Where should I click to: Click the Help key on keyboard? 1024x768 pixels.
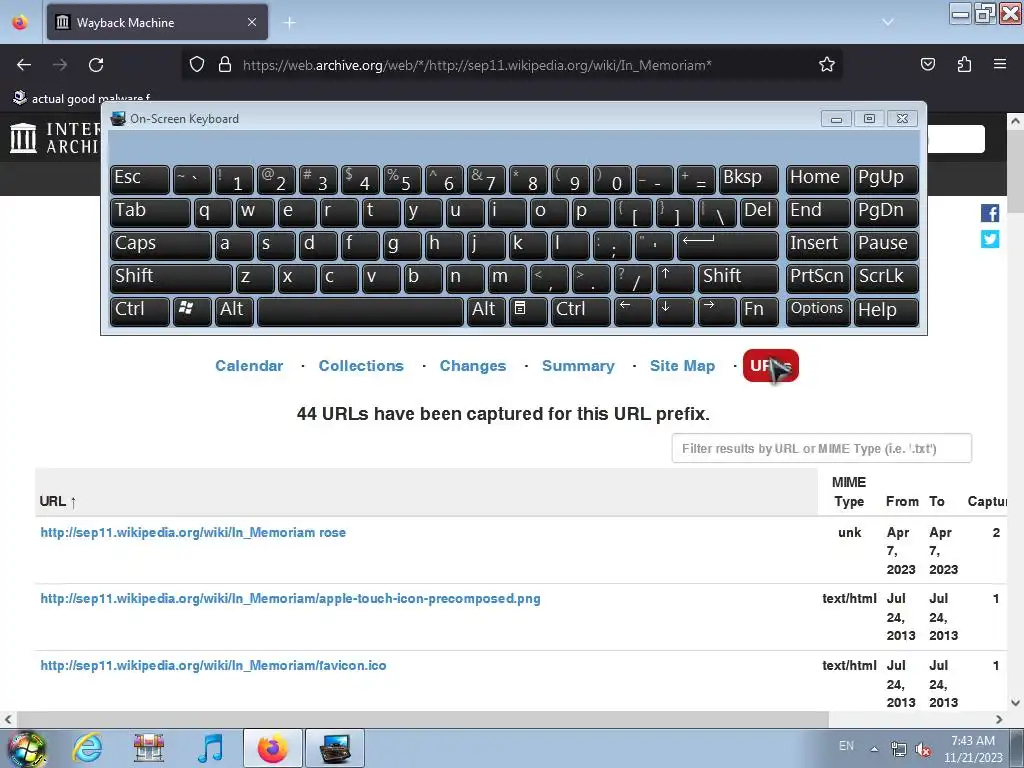pos(886,311)
